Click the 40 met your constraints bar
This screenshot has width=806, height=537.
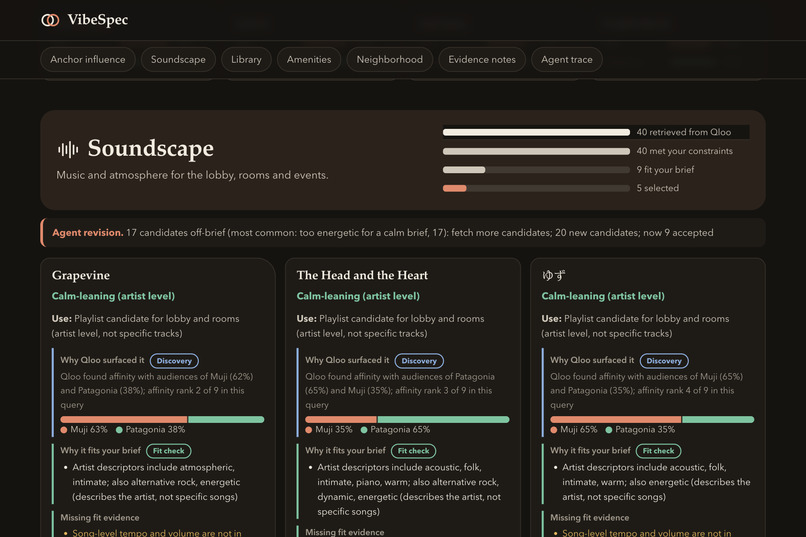point(536,151)
